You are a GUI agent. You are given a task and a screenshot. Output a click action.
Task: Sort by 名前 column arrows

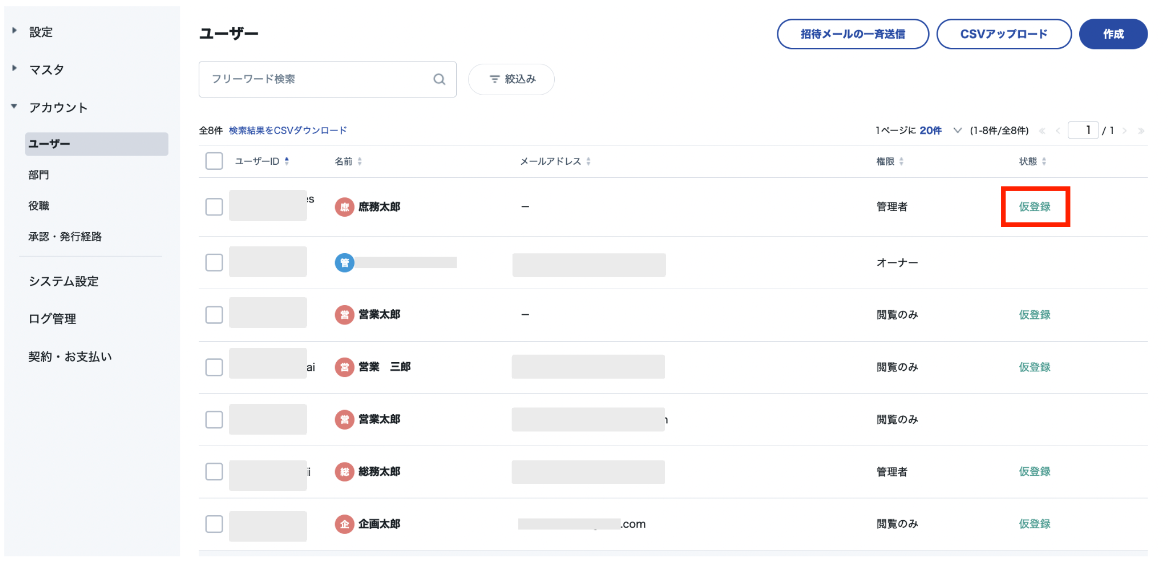[361, 162]
